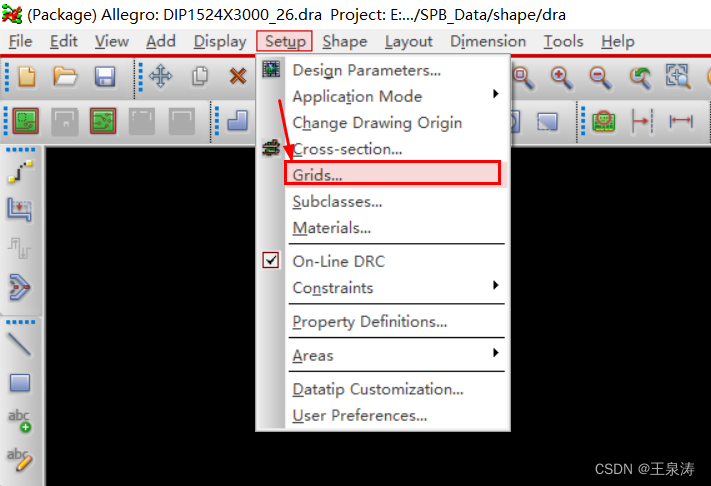Open Design Parameters... dialog

coord(366,70)
